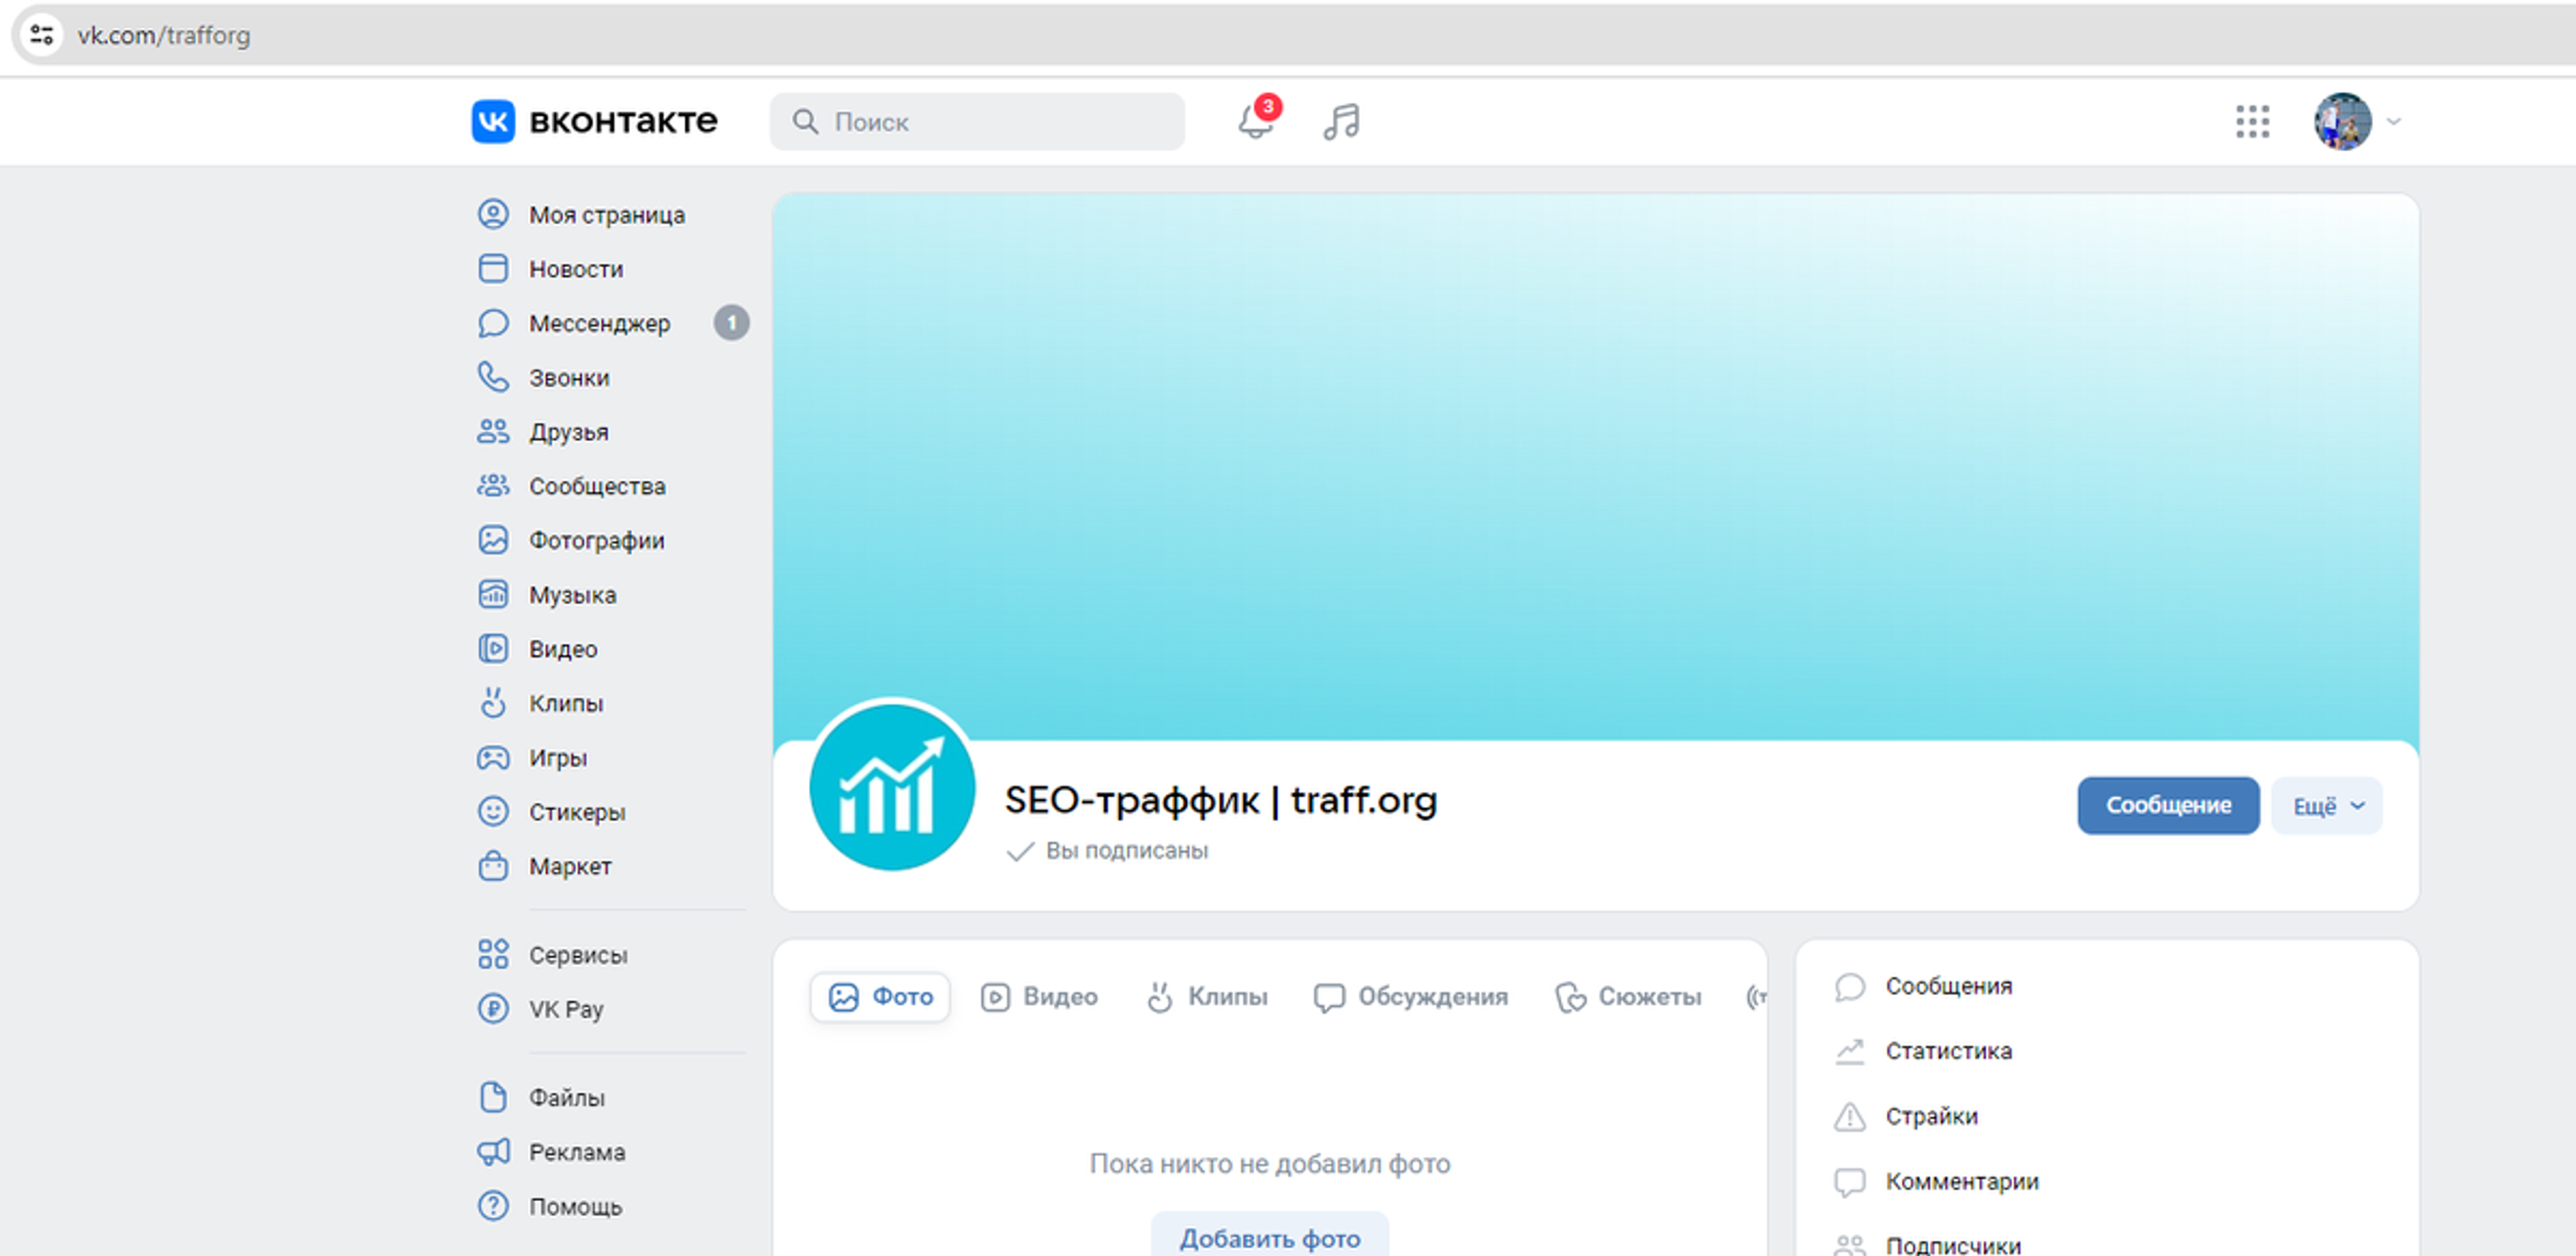Click the Сообщение button
The image size is (2576, 1256).
coord(2168,806)
